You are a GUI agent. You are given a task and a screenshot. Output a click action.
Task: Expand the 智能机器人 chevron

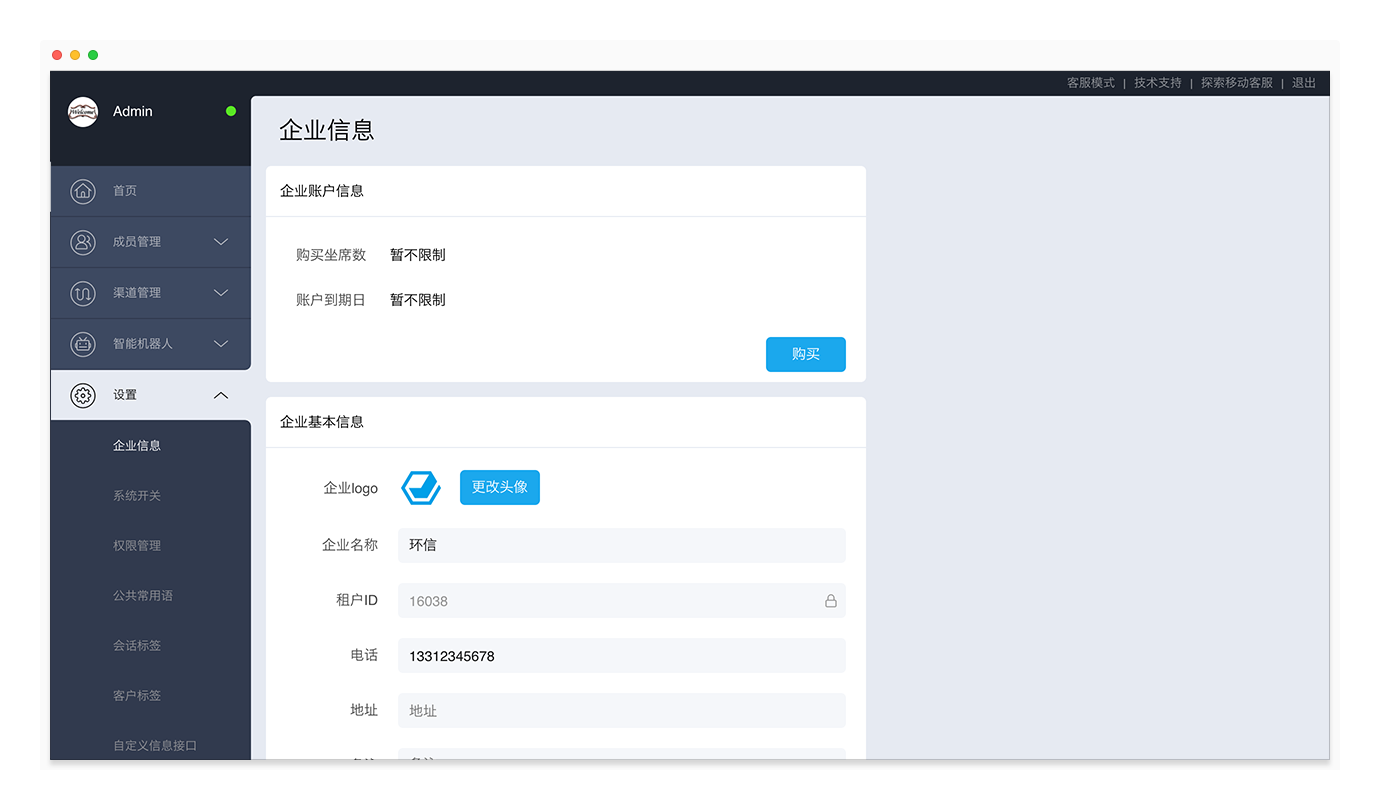(x=221, y=344)
